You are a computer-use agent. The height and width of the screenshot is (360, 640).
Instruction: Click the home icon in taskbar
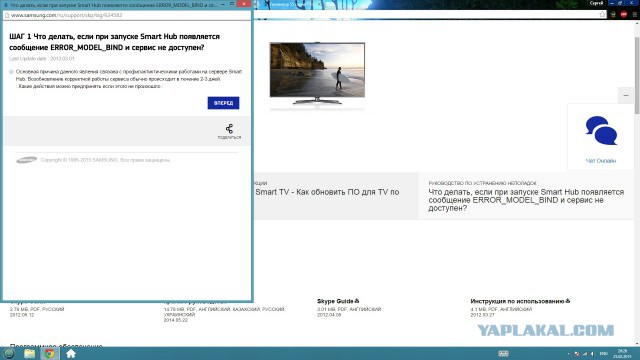pos(71,353)
